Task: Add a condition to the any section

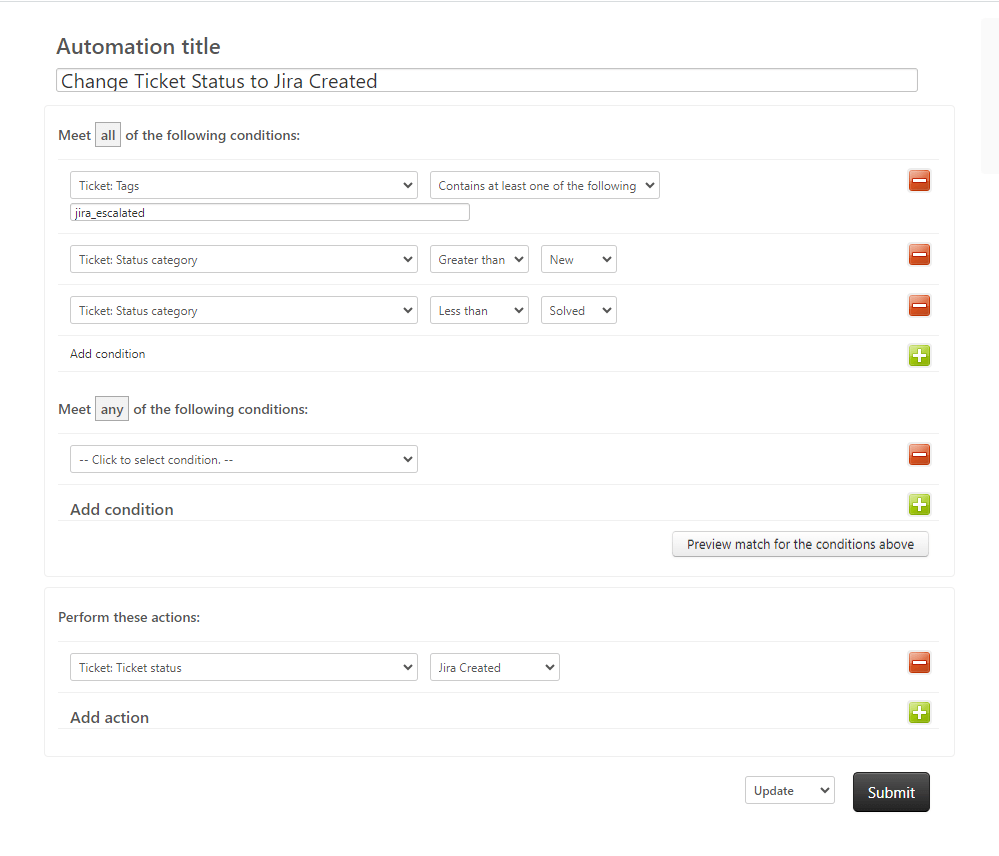Action: click(x=919, y=504)
